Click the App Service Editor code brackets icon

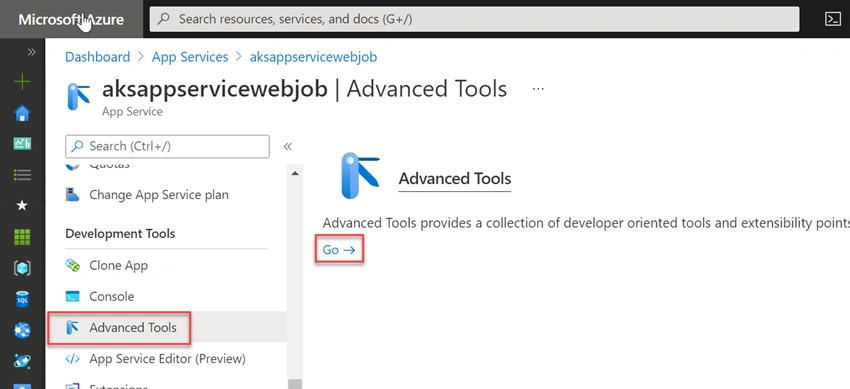72,359
